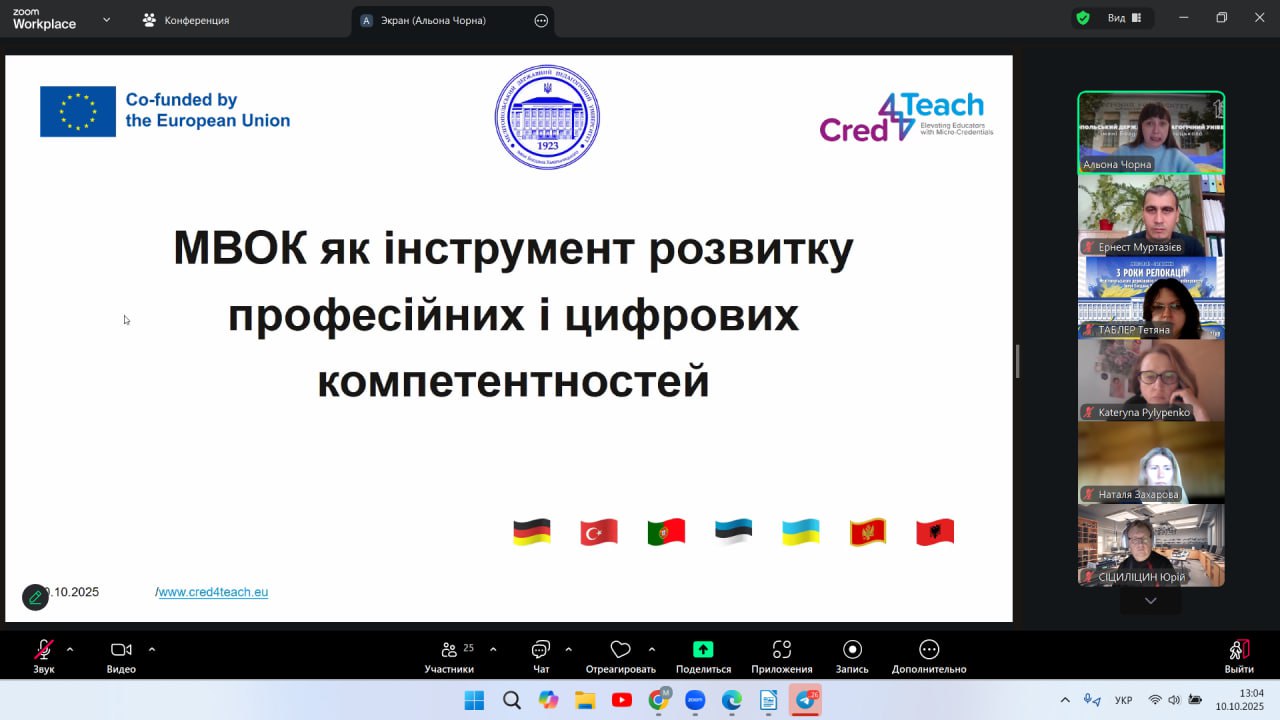Click the React heart icon
This screenshot has width=1280, height=720.
pos(620,650)
